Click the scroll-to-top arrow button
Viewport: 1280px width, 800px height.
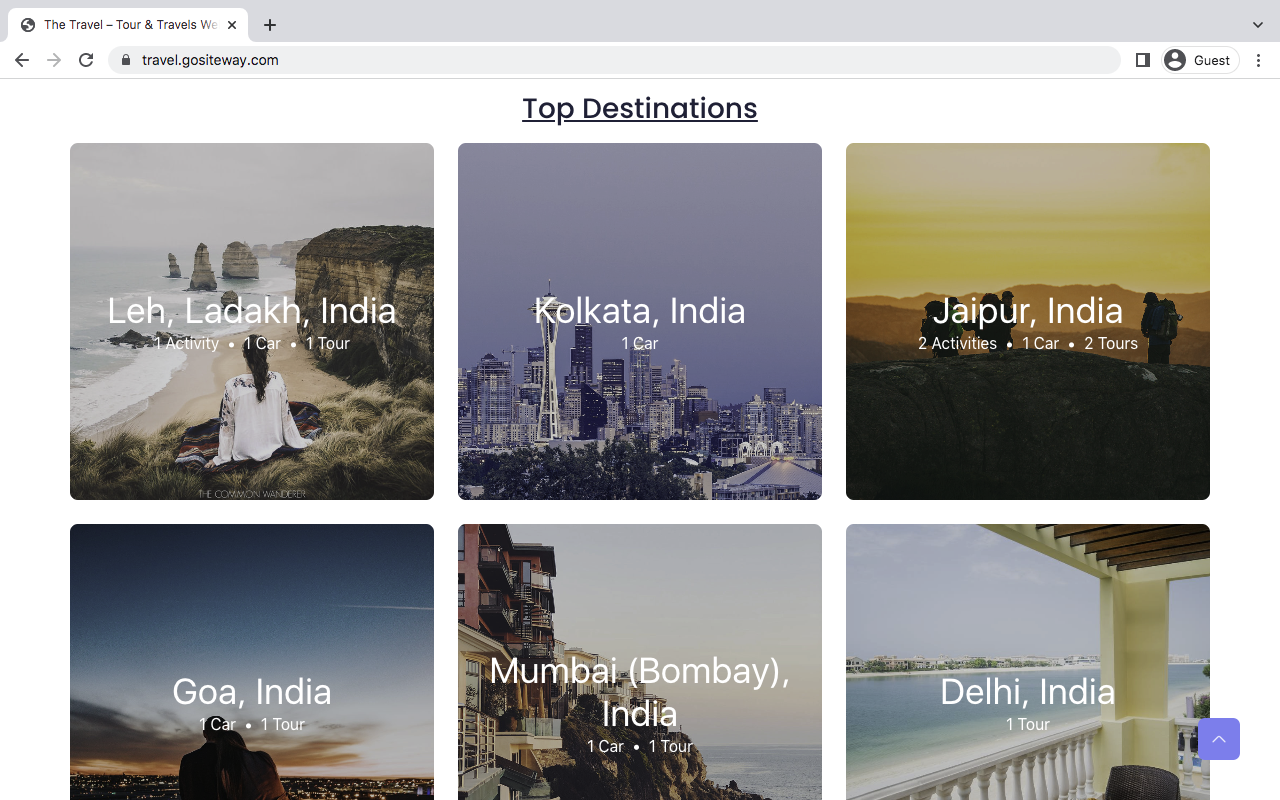click(x=1219, y=739)
